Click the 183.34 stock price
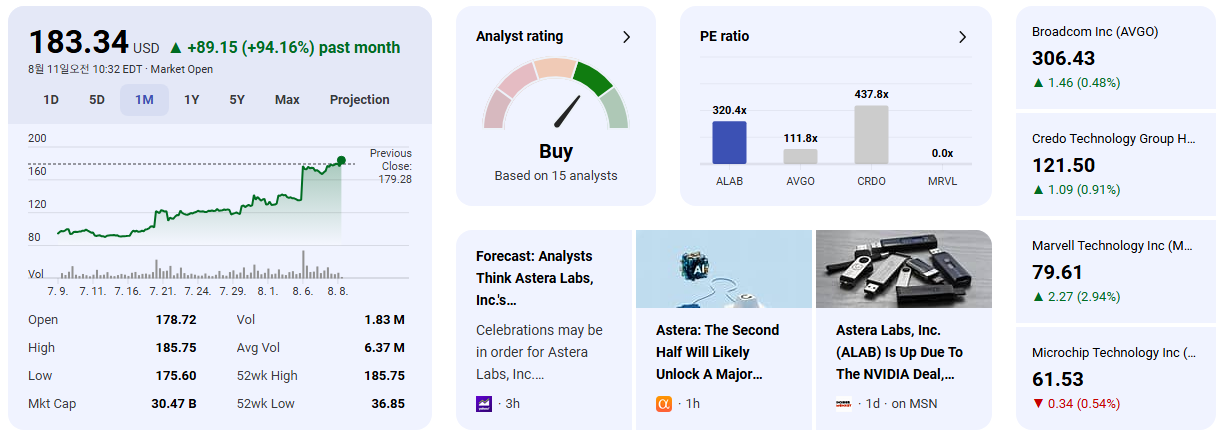 (x=79, y=43)
